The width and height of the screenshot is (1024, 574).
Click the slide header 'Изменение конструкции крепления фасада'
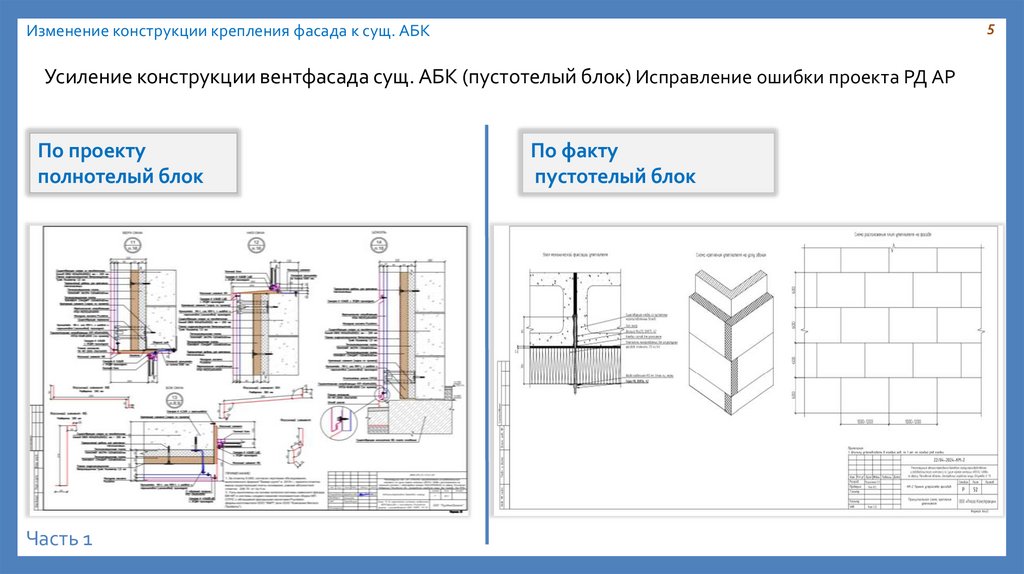(x=228, y=31)
